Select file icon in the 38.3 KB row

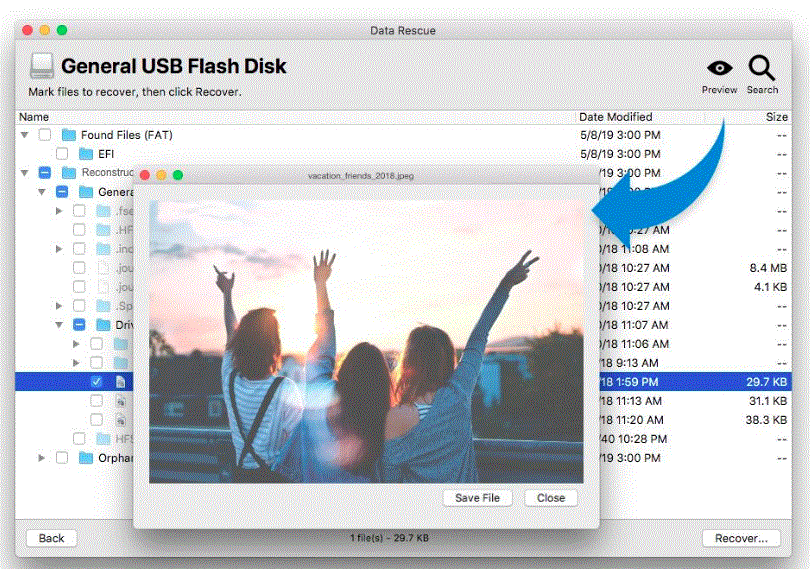pyautogui.click(x=120, y=420)
